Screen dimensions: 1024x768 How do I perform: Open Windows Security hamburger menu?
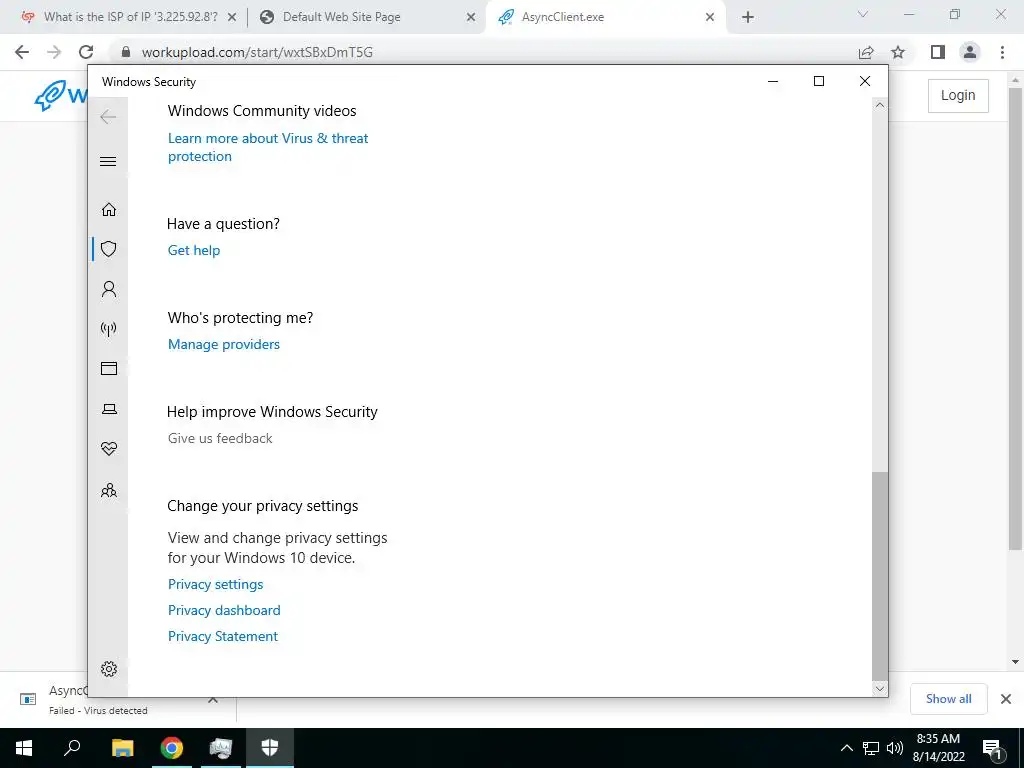pyautogui.click(x=108, y=161)
